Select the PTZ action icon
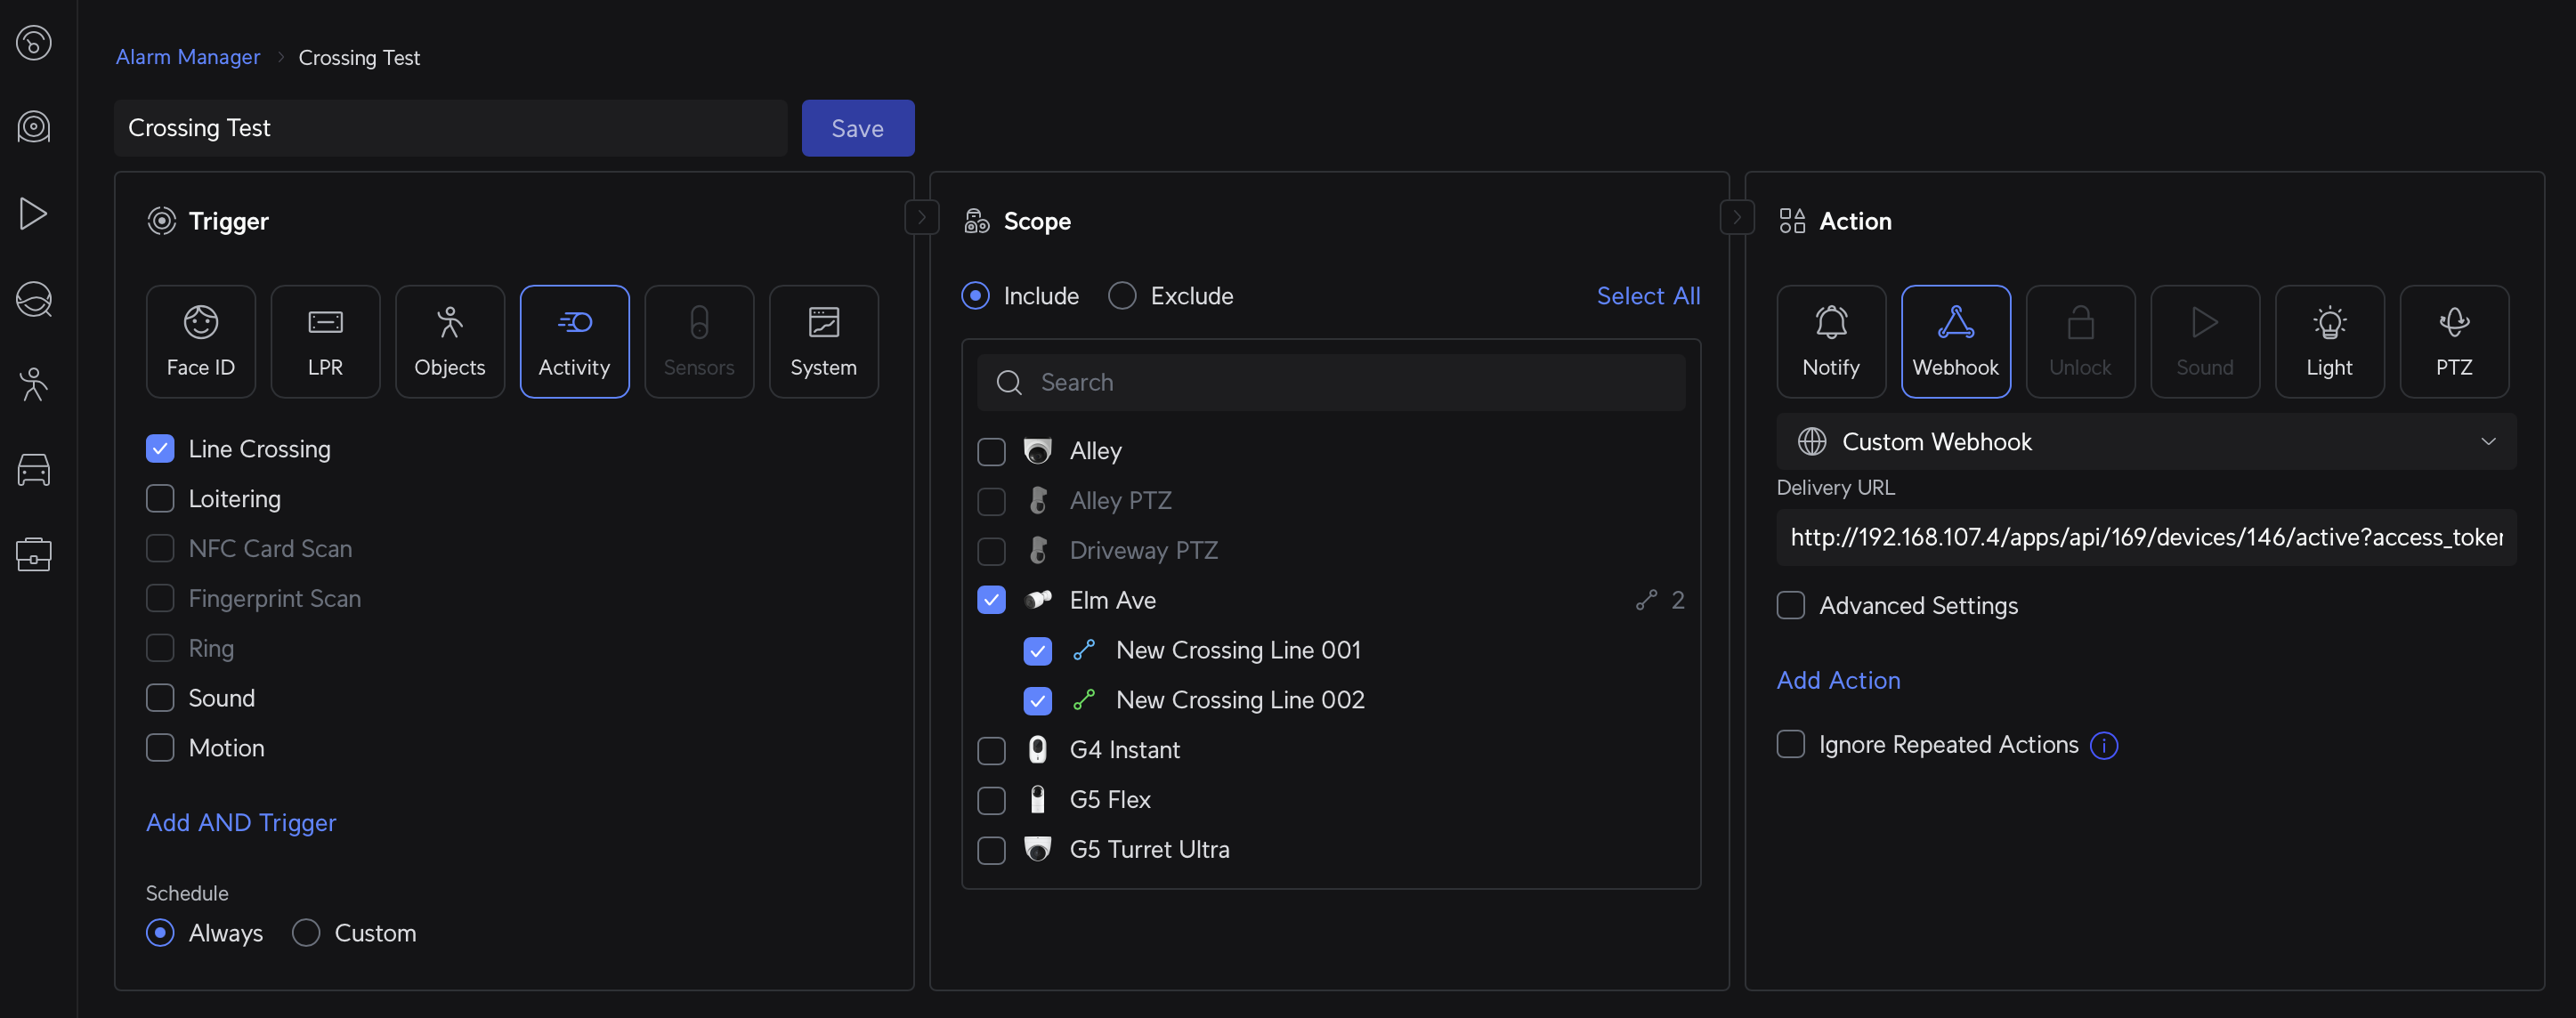Image resolution: width=2576 pixels, height=1018 pixels. tap(2453, 341)
